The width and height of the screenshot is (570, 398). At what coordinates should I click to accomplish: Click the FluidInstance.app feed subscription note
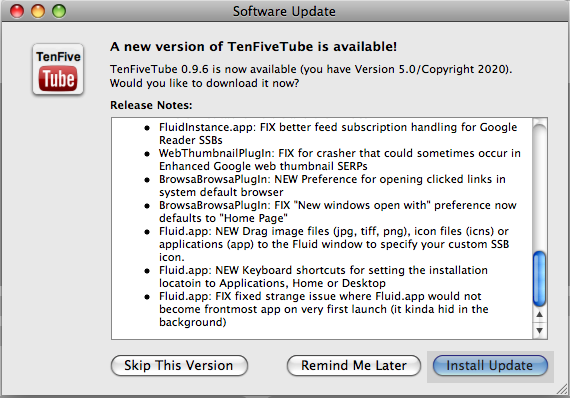click(338, 133)
